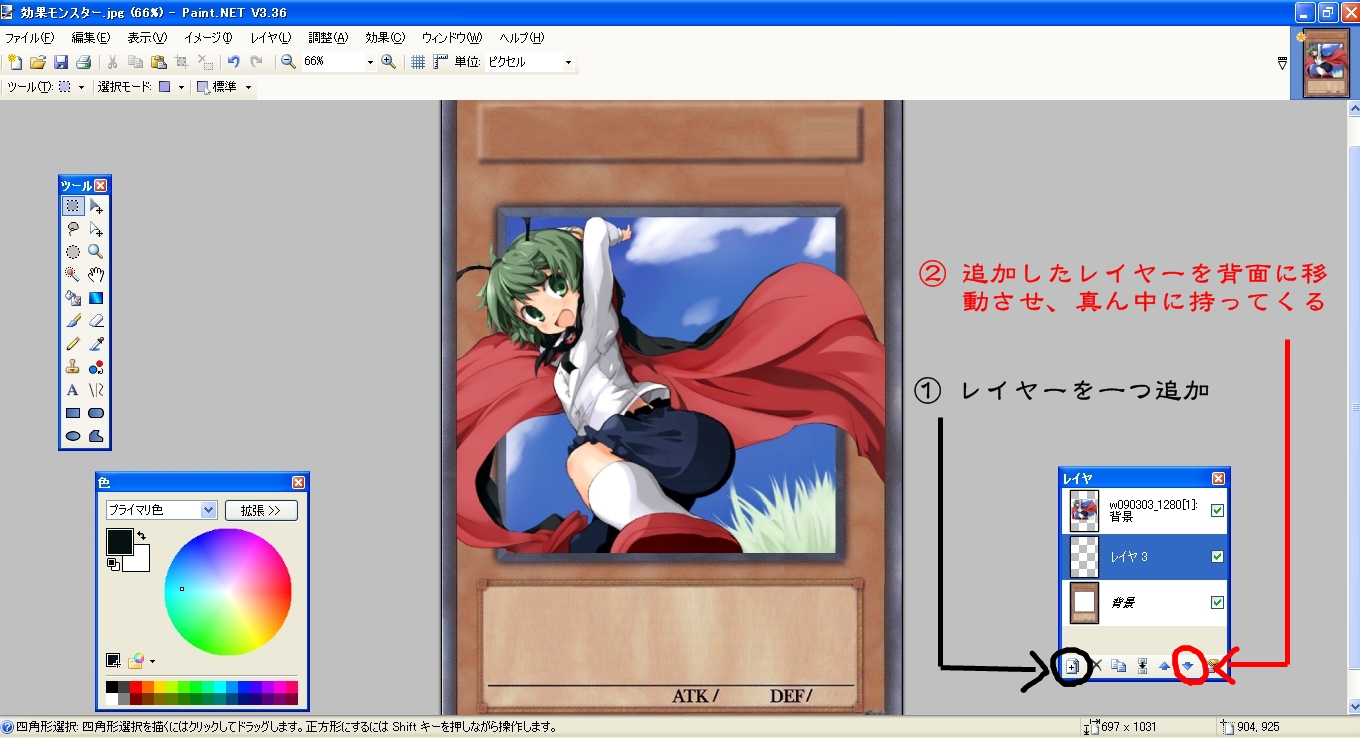Select the Move Selected Pixels tool

click(x=96, y=206)
